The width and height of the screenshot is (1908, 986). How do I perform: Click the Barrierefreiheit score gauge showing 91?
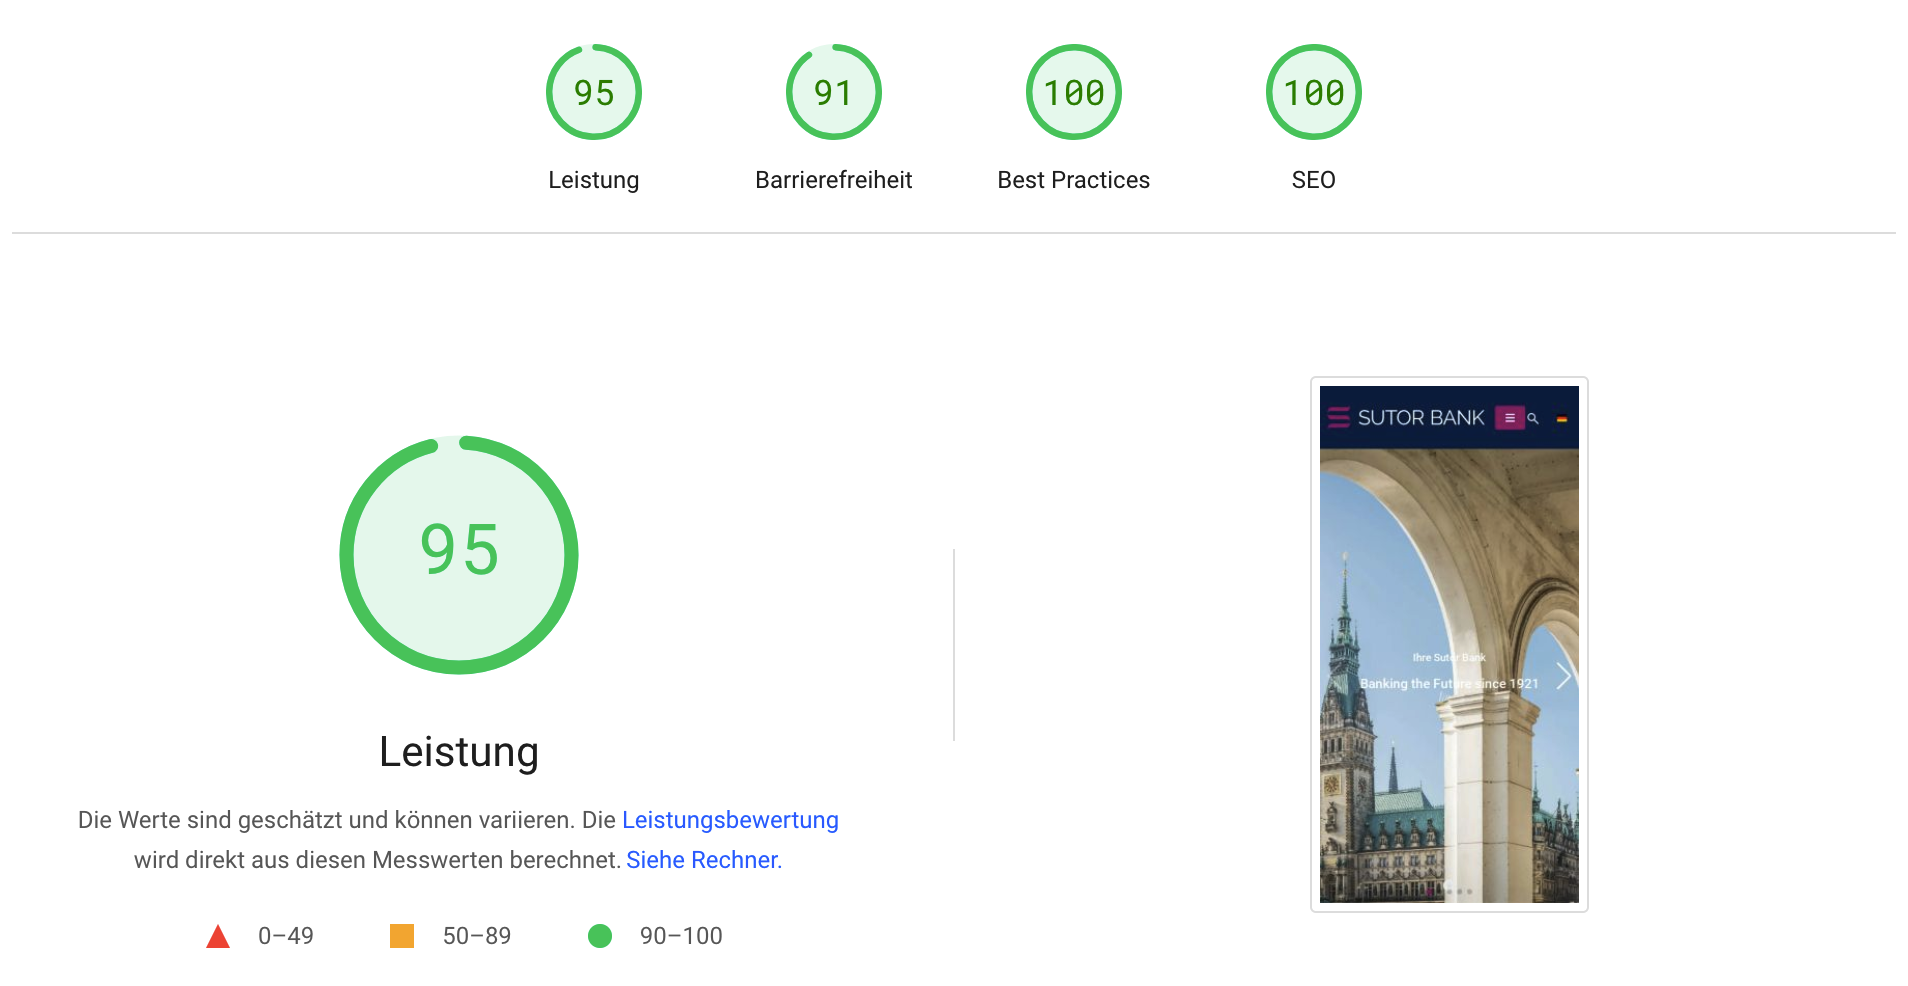pos(834,92)
